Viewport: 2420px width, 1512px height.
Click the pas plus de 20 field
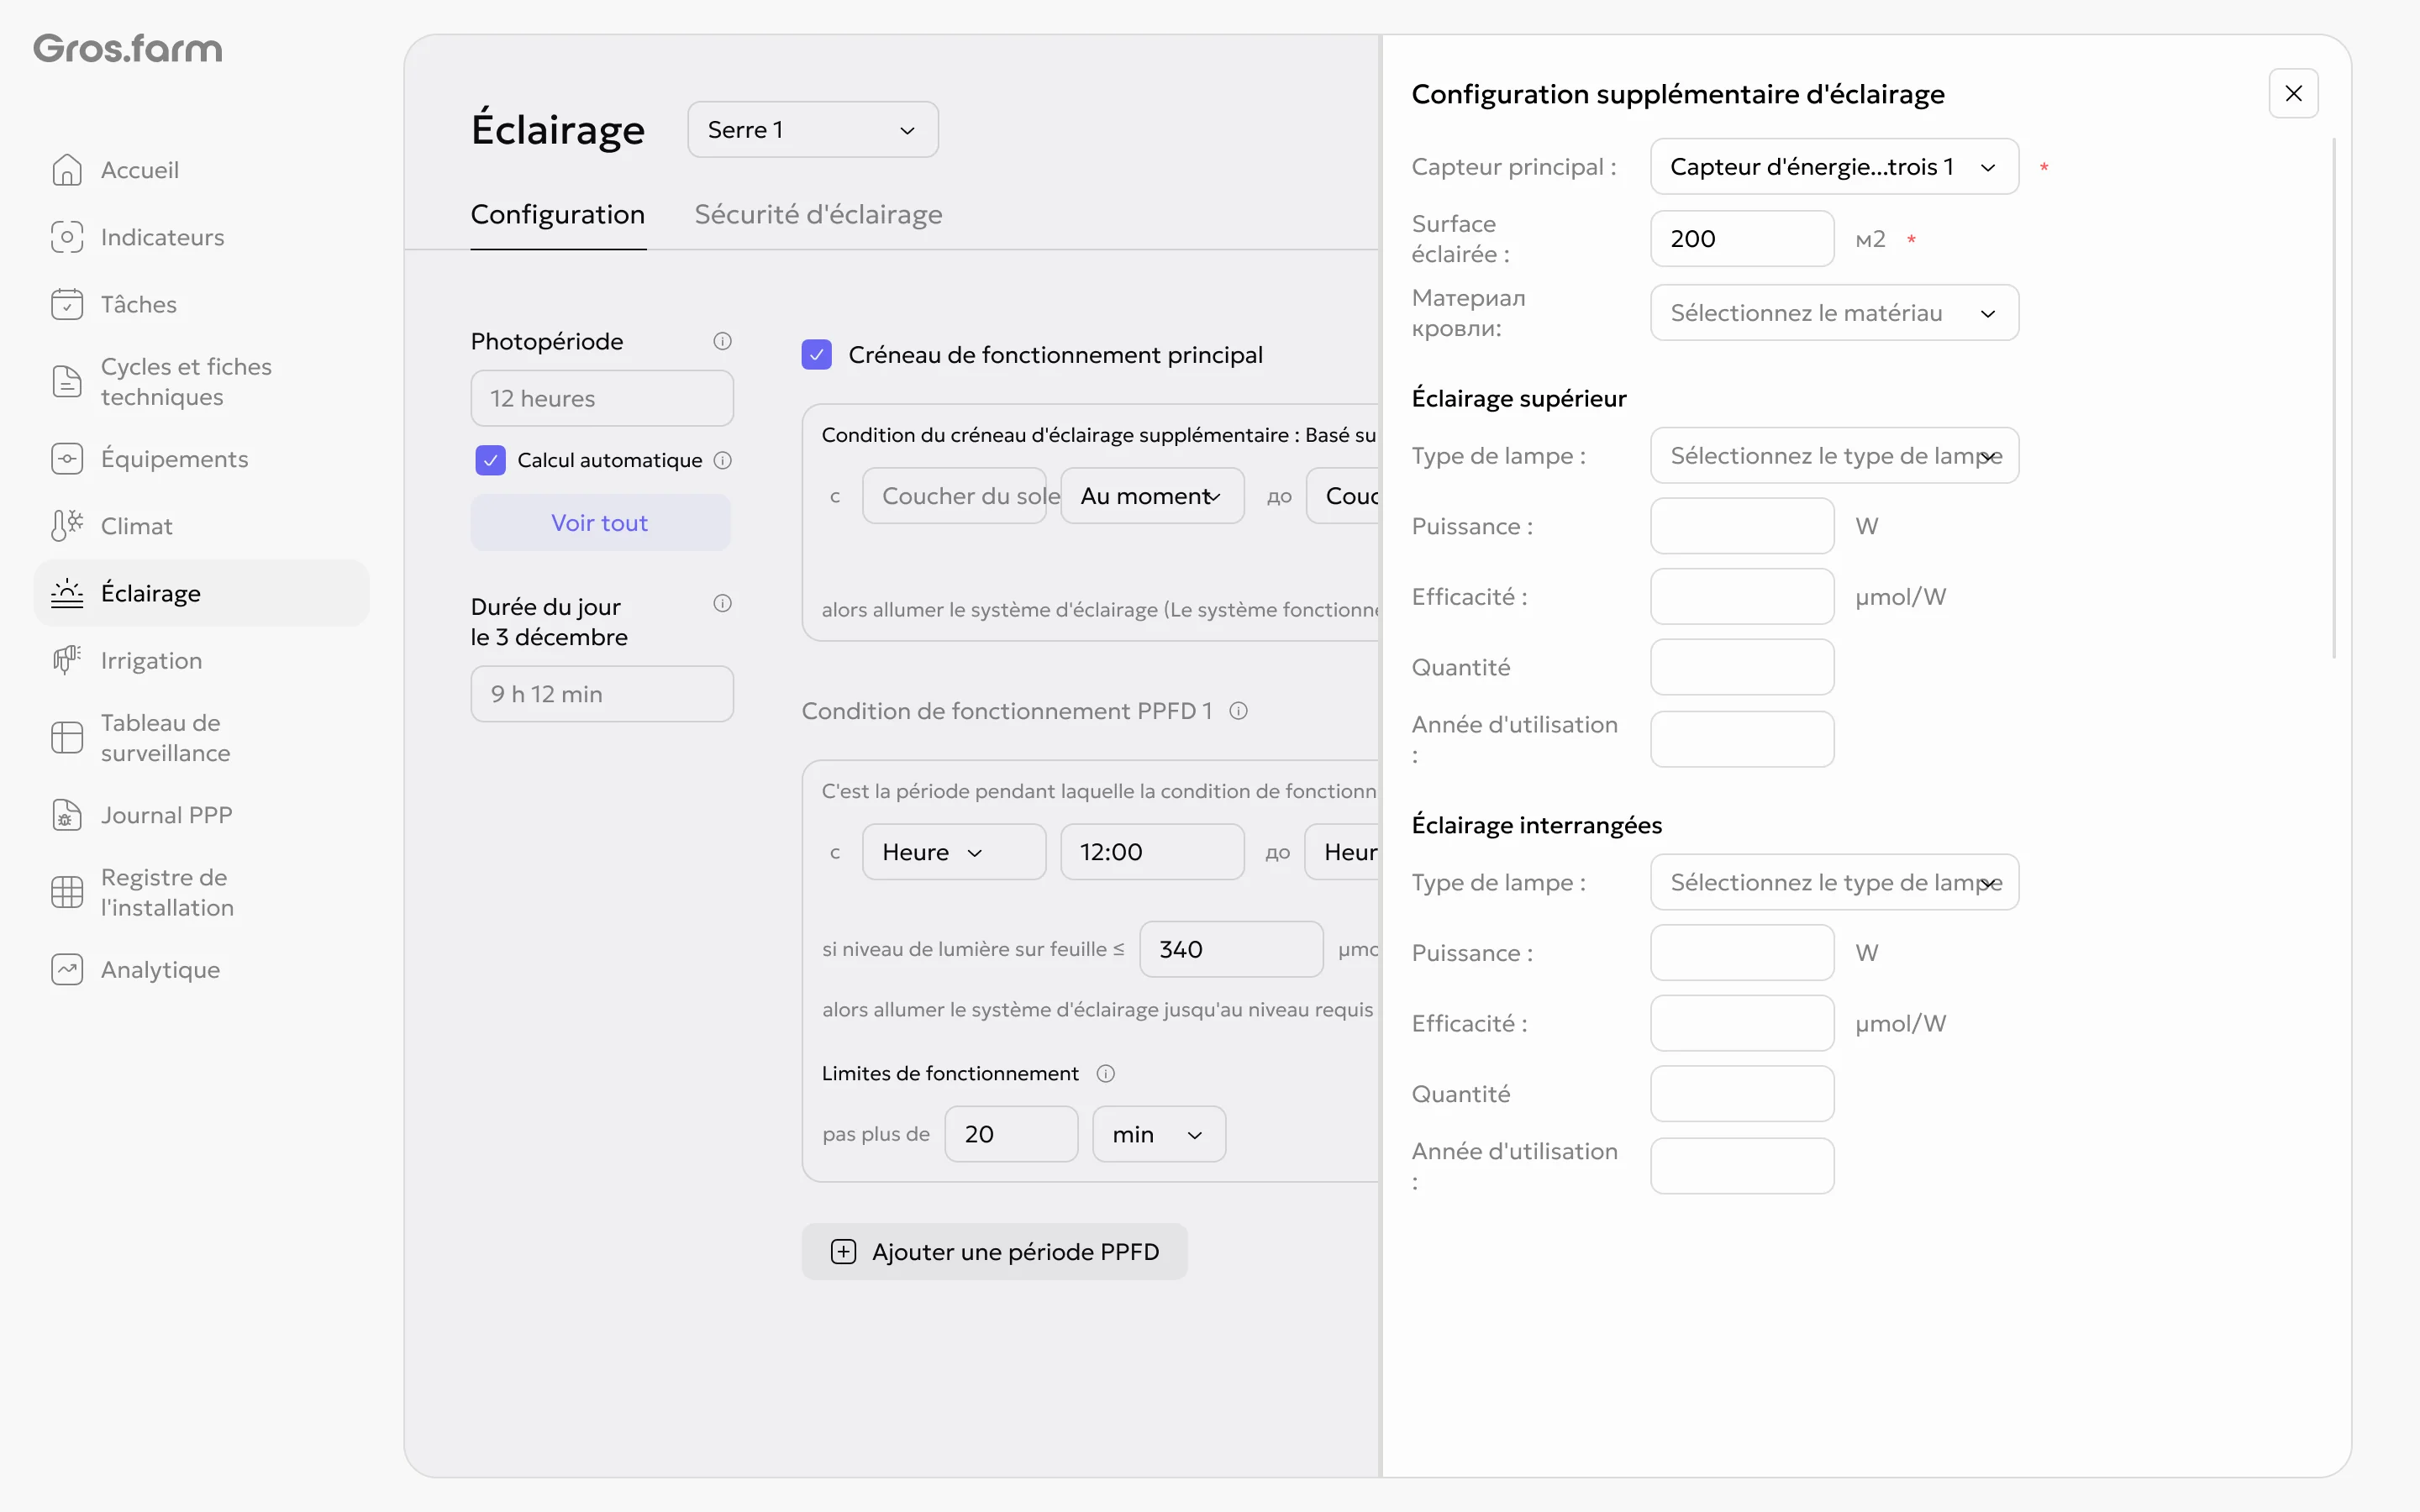1011,1134
